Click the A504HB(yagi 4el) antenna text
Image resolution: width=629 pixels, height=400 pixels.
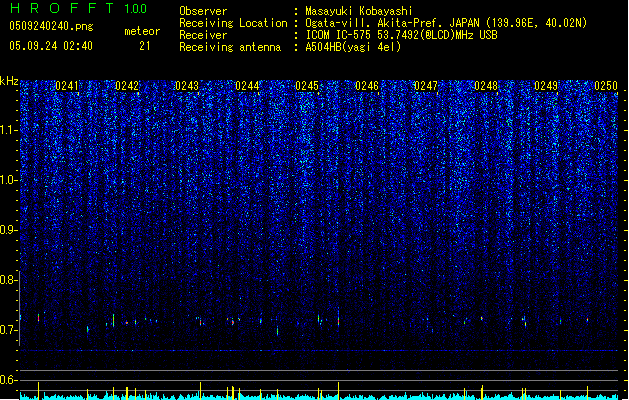coord(353,47)
